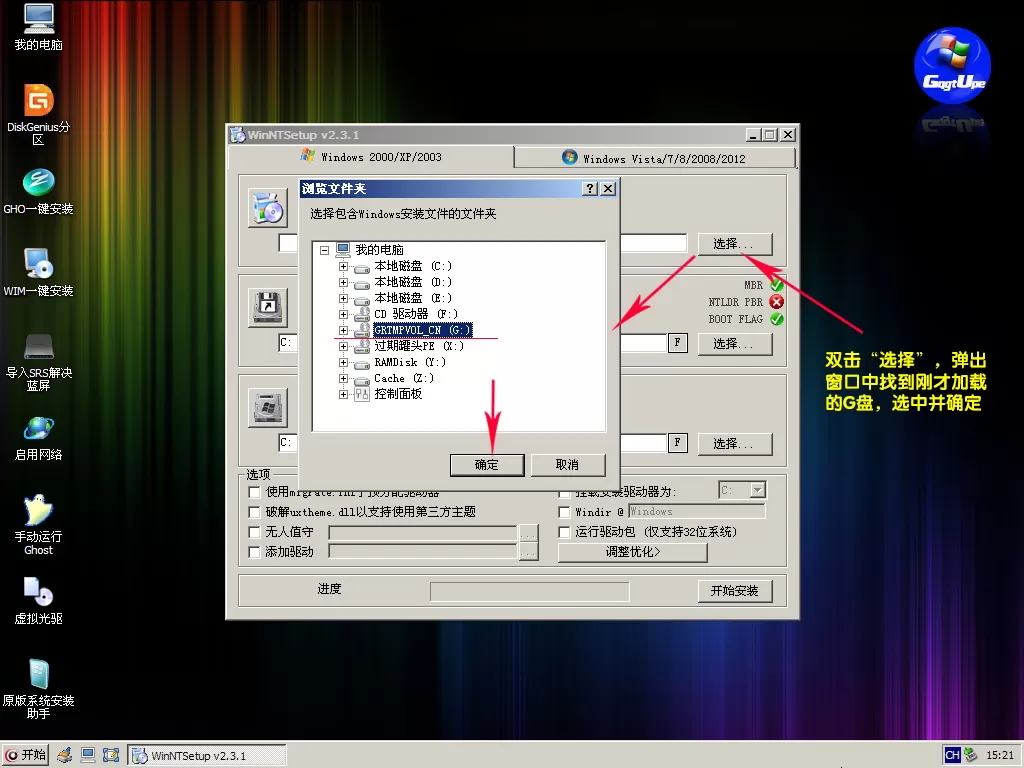The width and height of the screenshot is (1024, 768).
Task: Open 原版系统安装助手 desktop icon
Action: click(38, 674)
